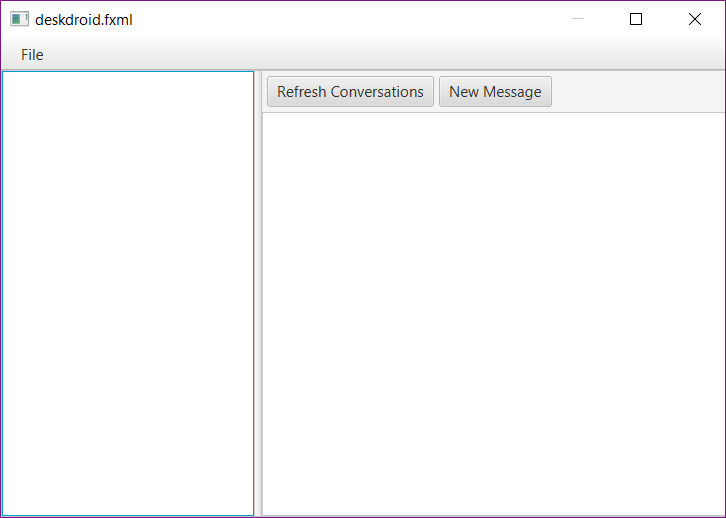The width and height of the screenshot is (726, 518).
Task: Click the deskdroid.fxml window icon
Action: (x=19, y=19)
